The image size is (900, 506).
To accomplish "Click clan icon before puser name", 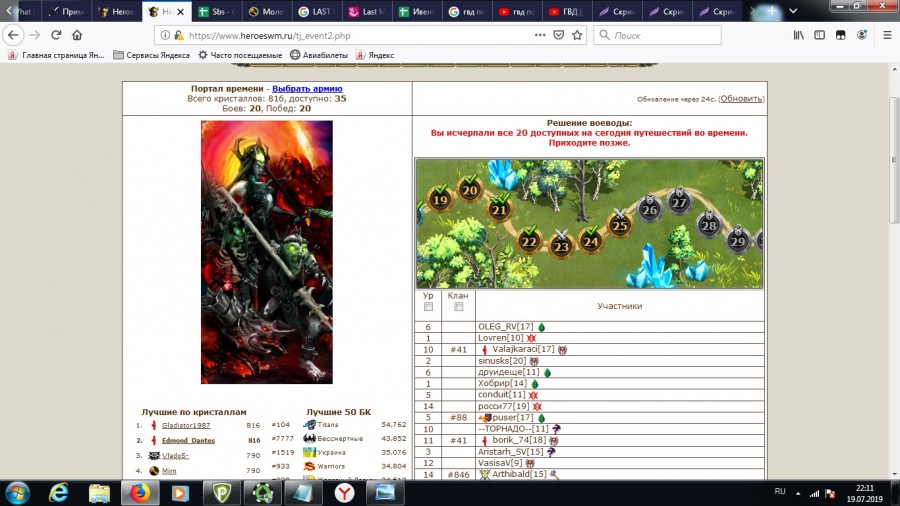I will pyautogui.click(x=485, y=418).
